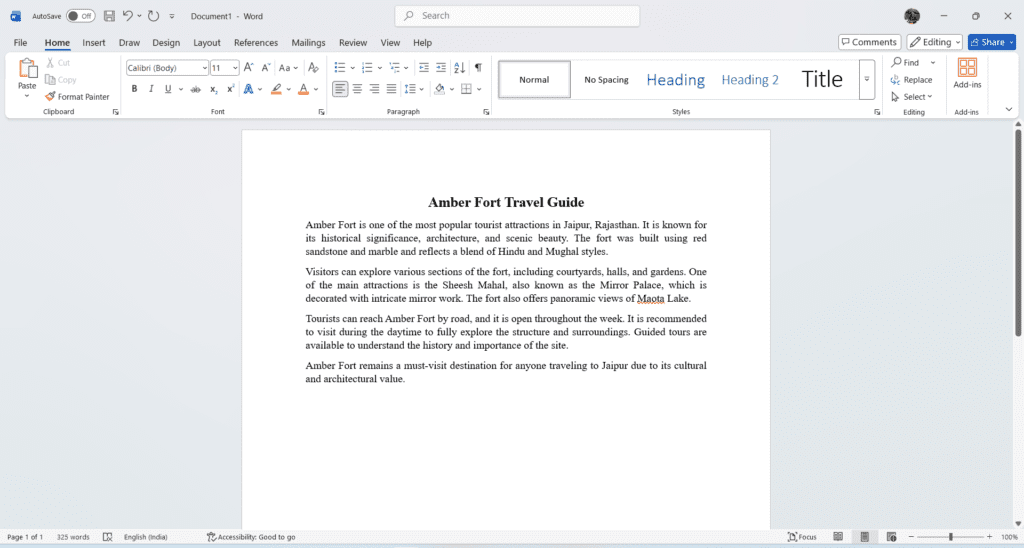Apply subscript formatting
Viewport: 1024px width, 548px height.
[213, 89]
